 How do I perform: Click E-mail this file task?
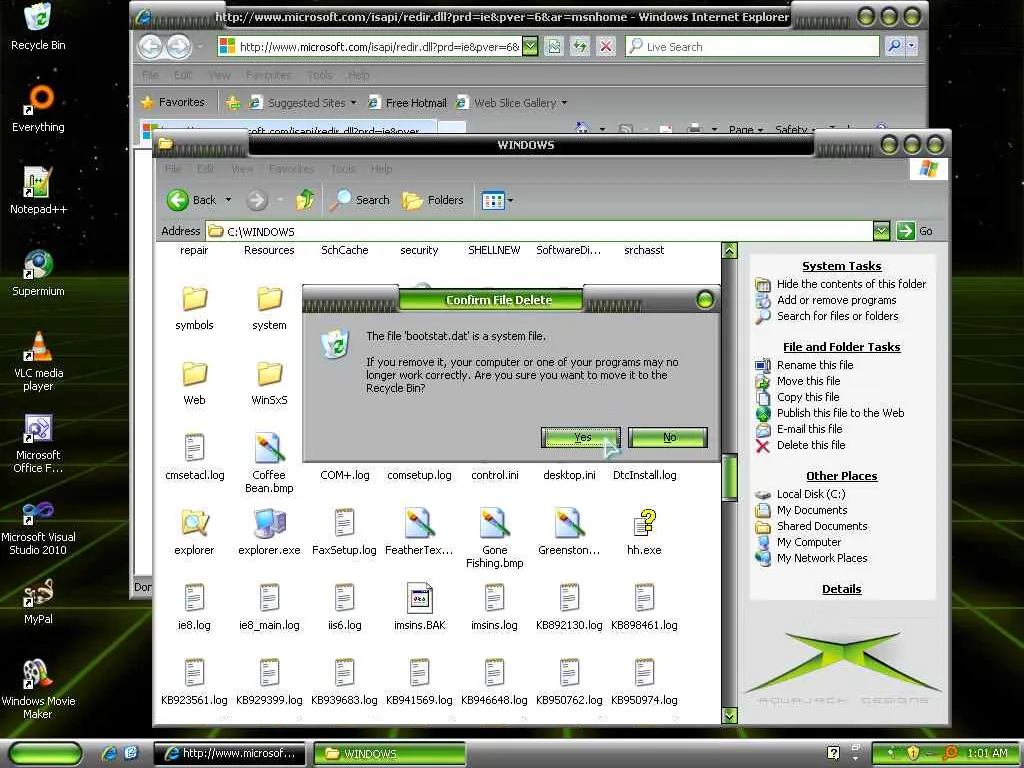pyautogui.click(x=809, y=429)
